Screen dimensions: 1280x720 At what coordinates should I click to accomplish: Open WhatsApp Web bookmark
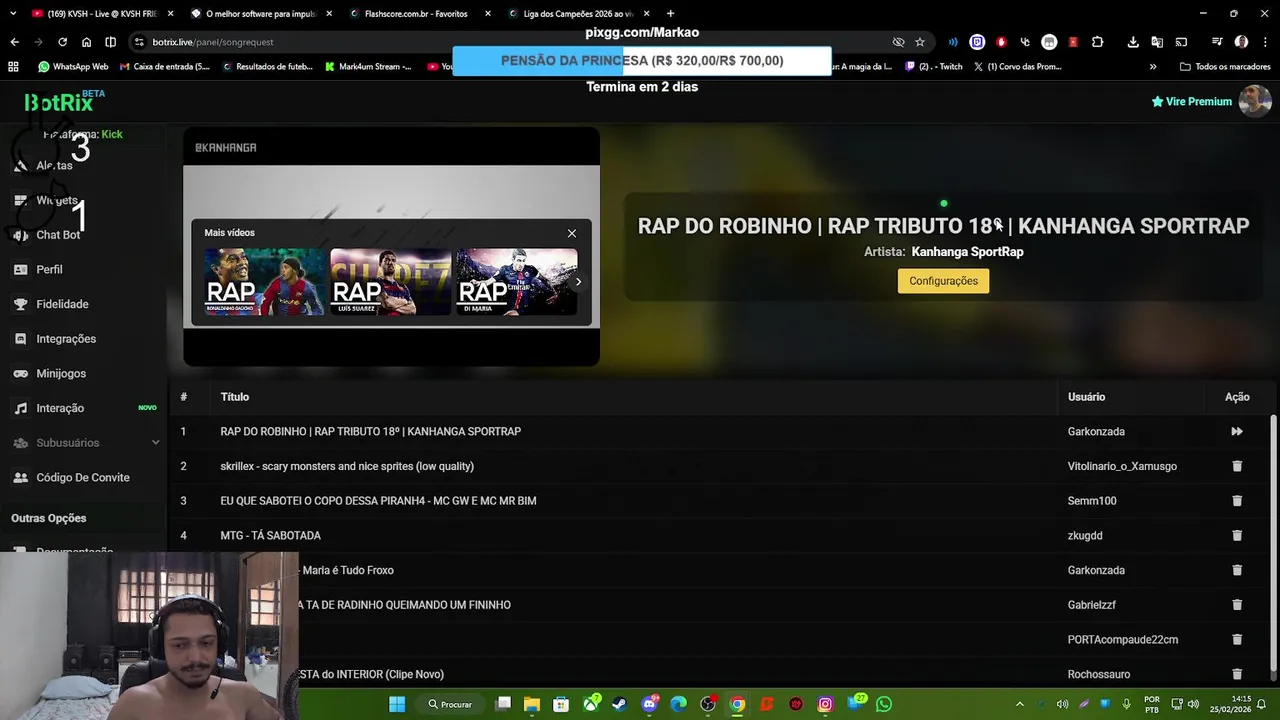click(x=73, y=67)
